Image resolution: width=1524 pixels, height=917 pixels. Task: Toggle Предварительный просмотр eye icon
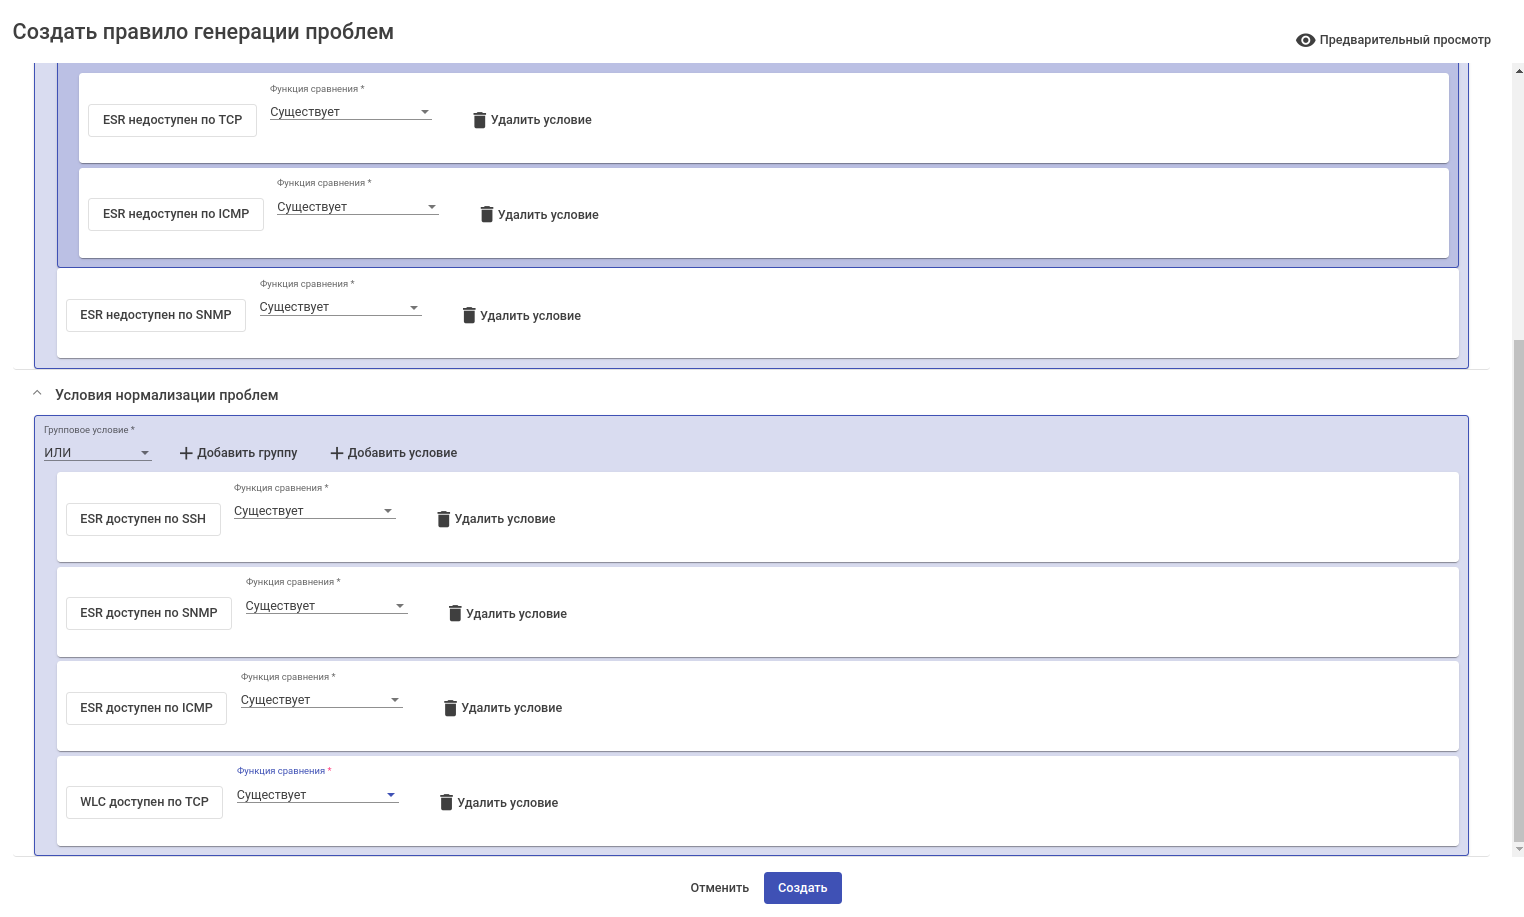(x=1305, y=40)
